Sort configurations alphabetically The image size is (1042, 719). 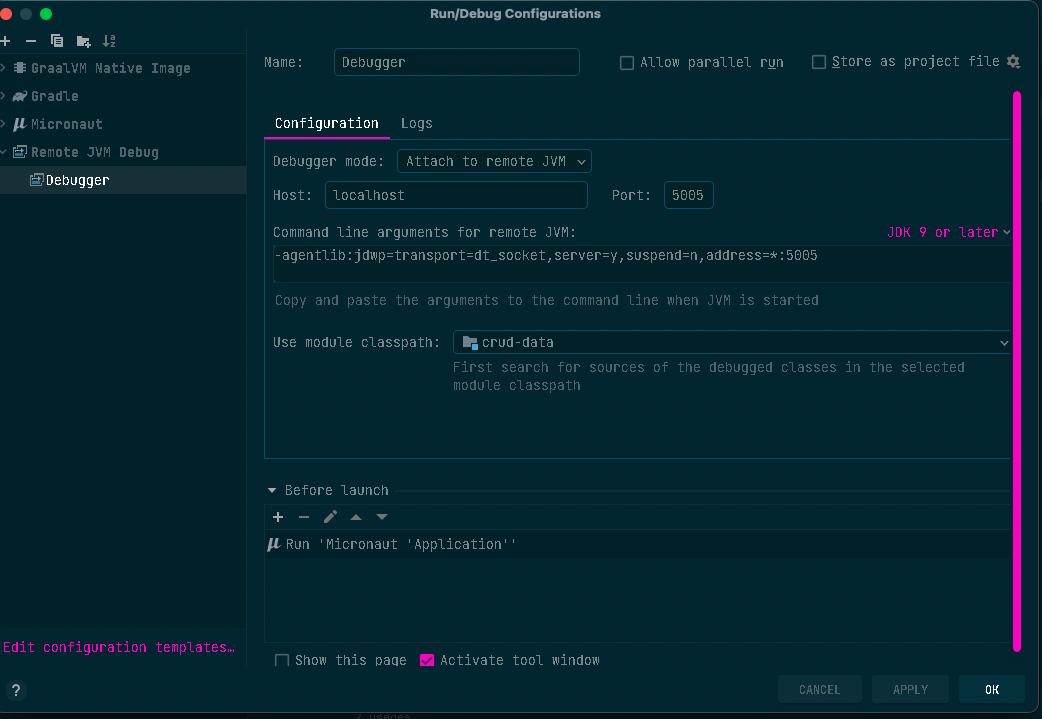click(x=109, y=41)
